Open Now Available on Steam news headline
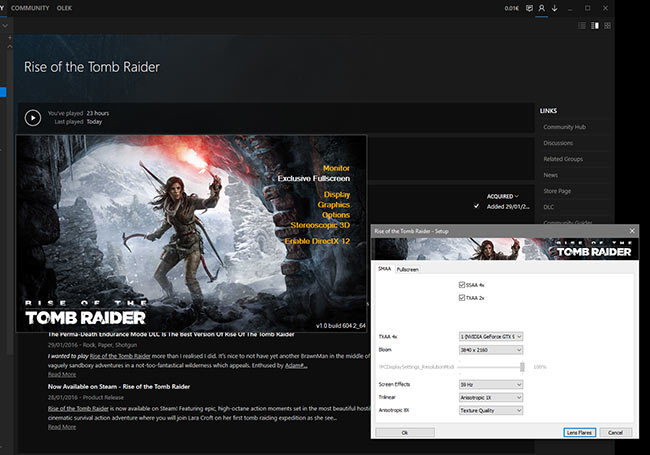This screenshot has height=455, width=650. [119, 387]
